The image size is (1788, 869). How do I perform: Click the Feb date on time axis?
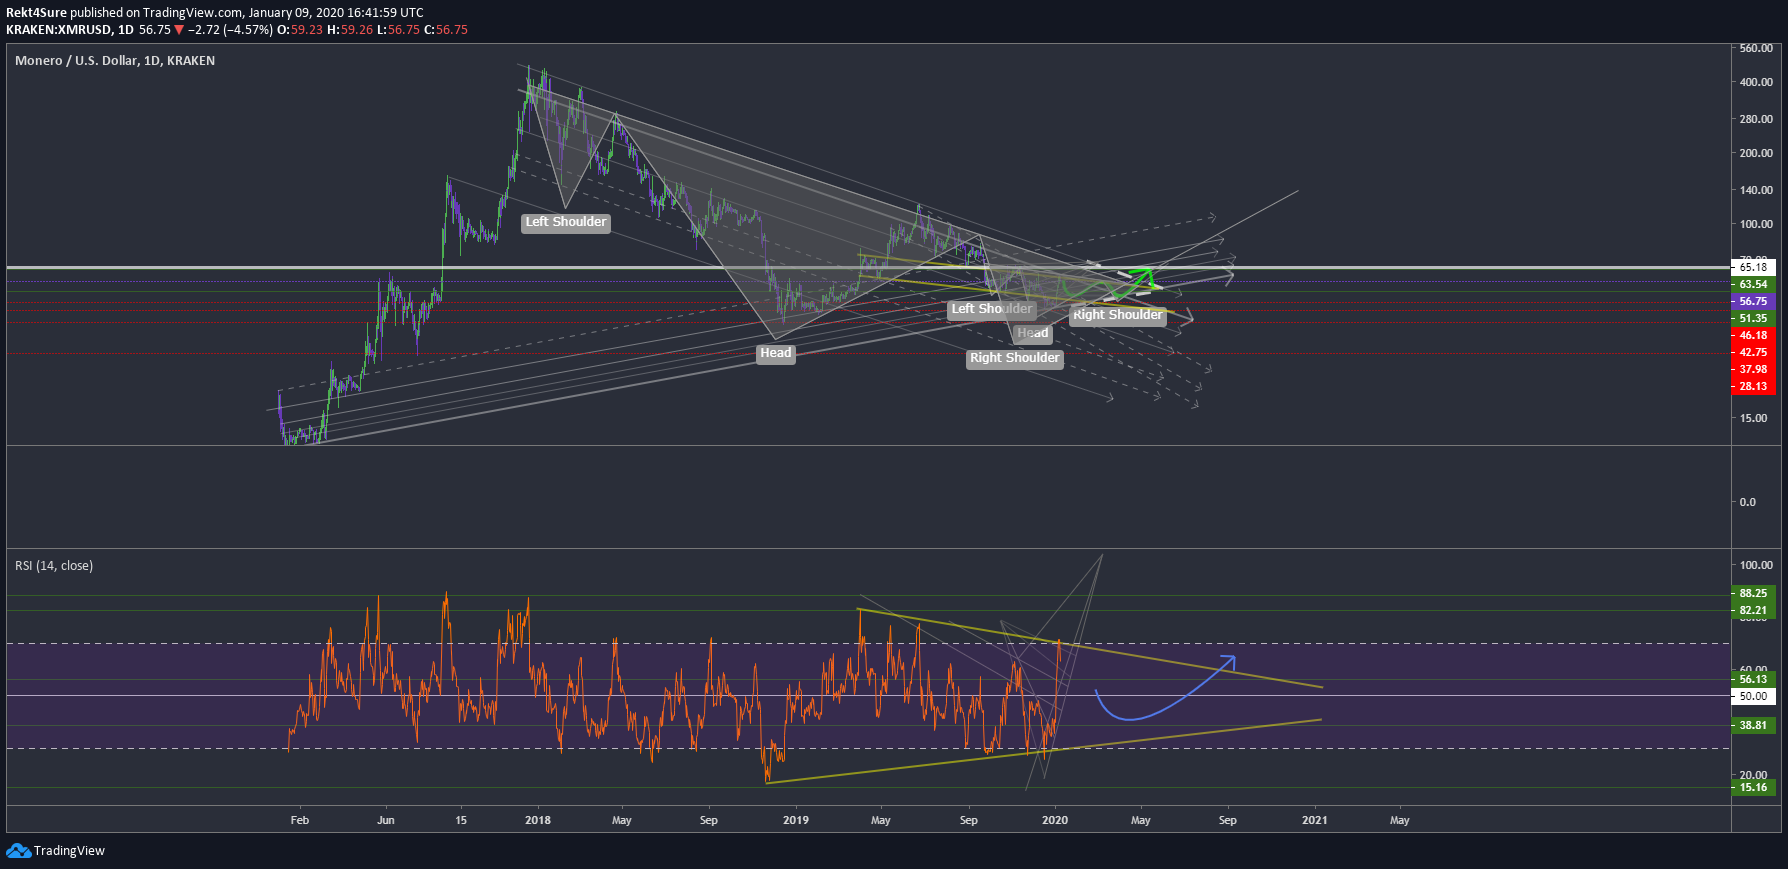(300, 820)
